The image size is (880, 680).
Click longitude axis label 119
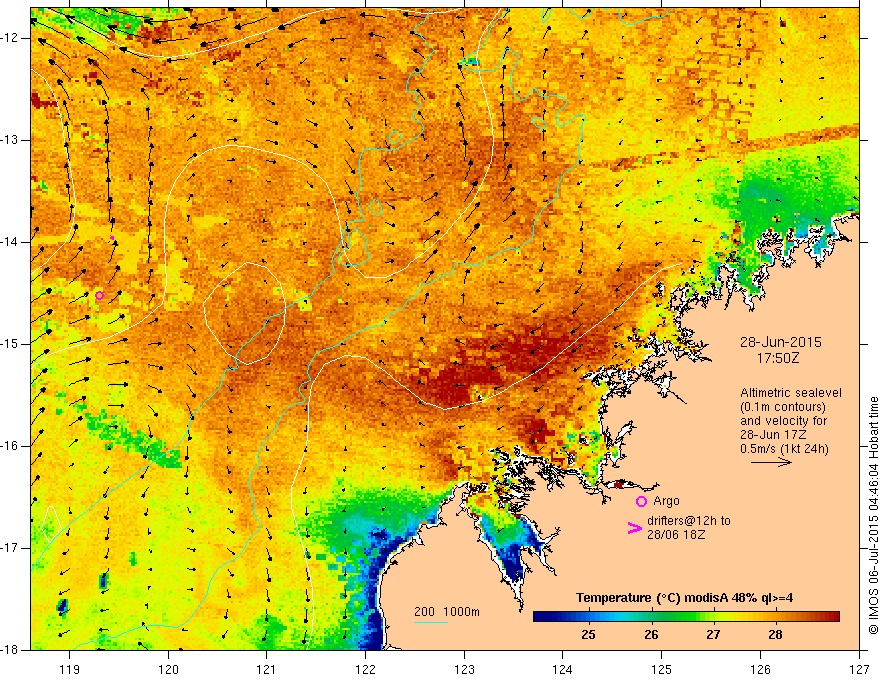pyautogui.click(x=70, y=669)
